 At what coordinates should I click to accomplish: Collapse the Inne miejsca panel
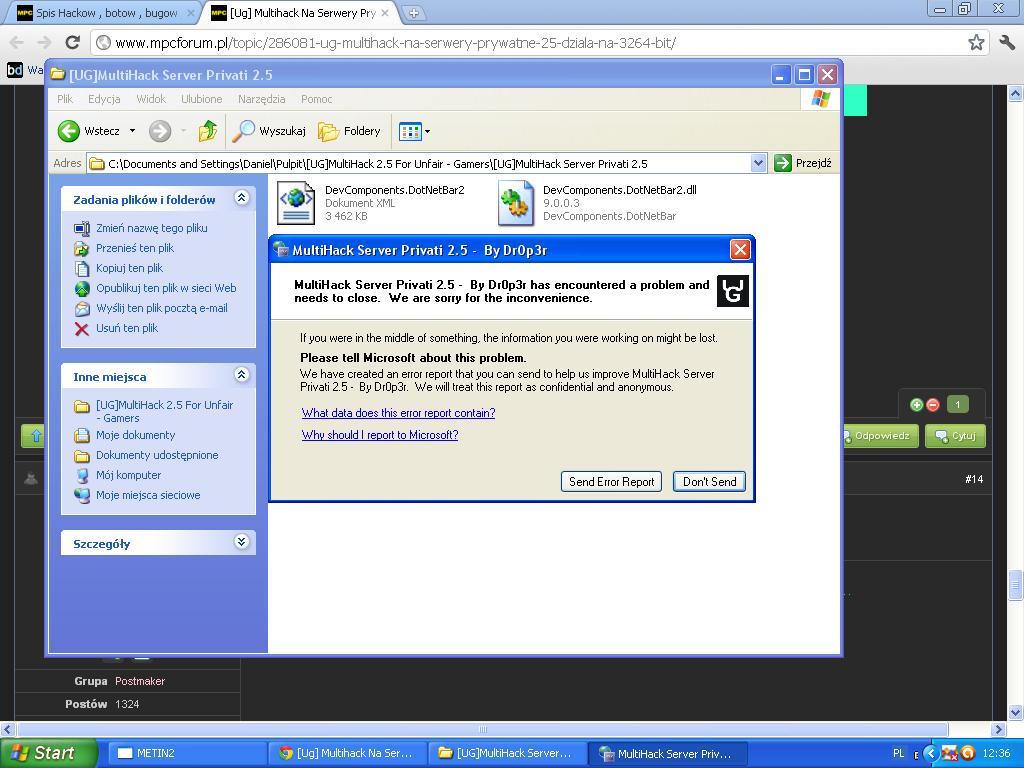pos(241,374)
